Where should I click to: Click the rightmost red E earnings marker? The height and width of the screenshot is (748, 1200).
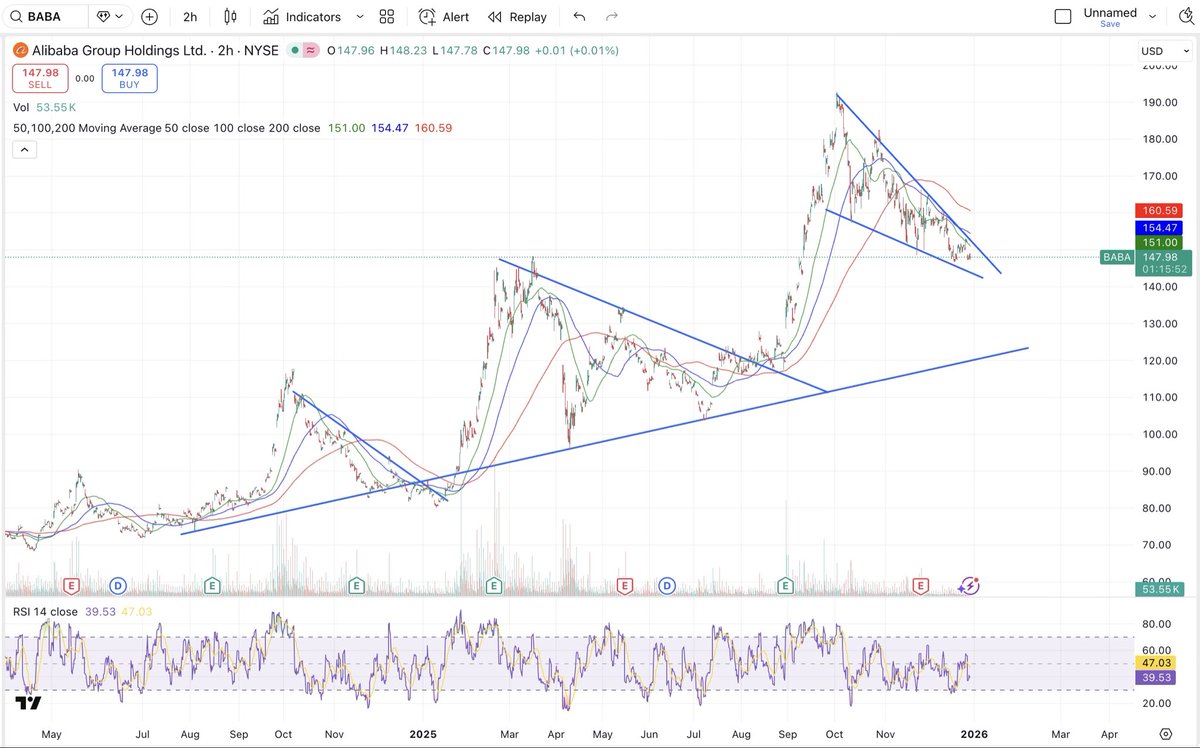tap(920, 584)
